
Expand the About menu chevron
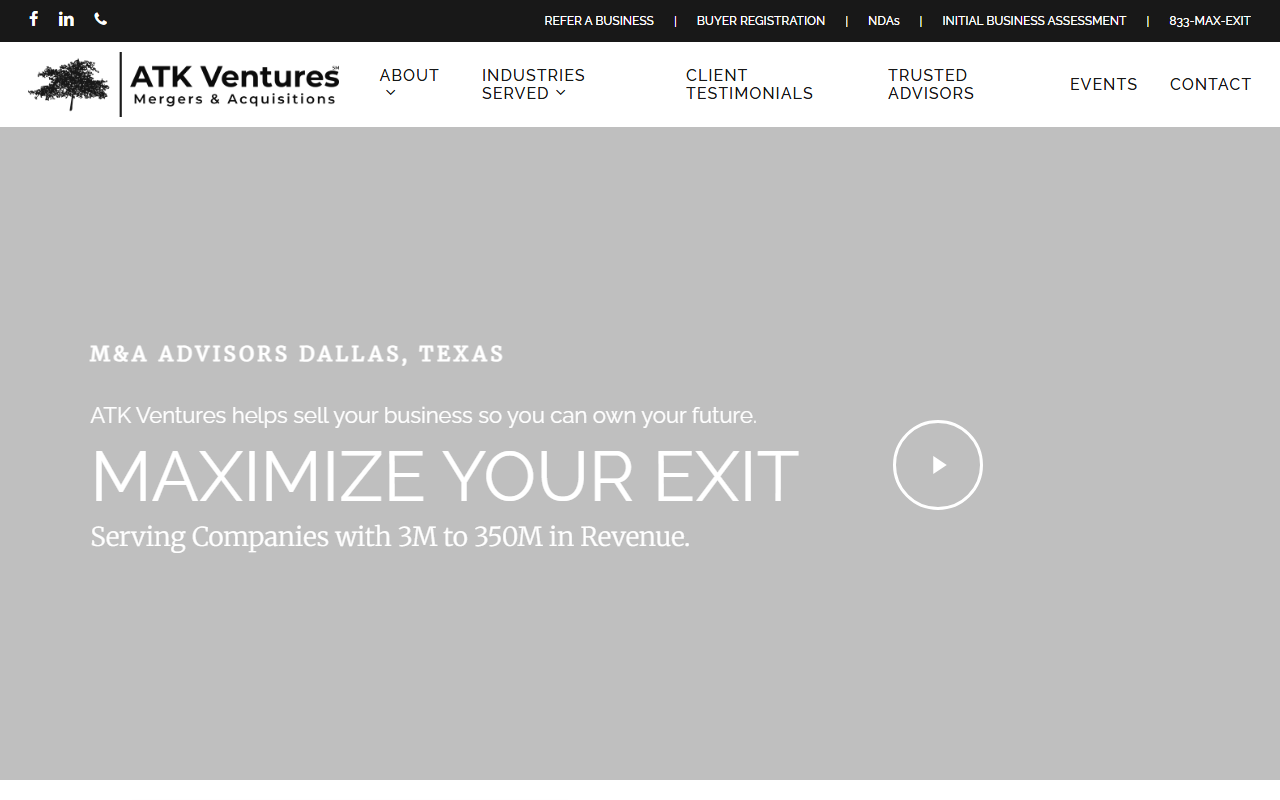pos(390,93)
